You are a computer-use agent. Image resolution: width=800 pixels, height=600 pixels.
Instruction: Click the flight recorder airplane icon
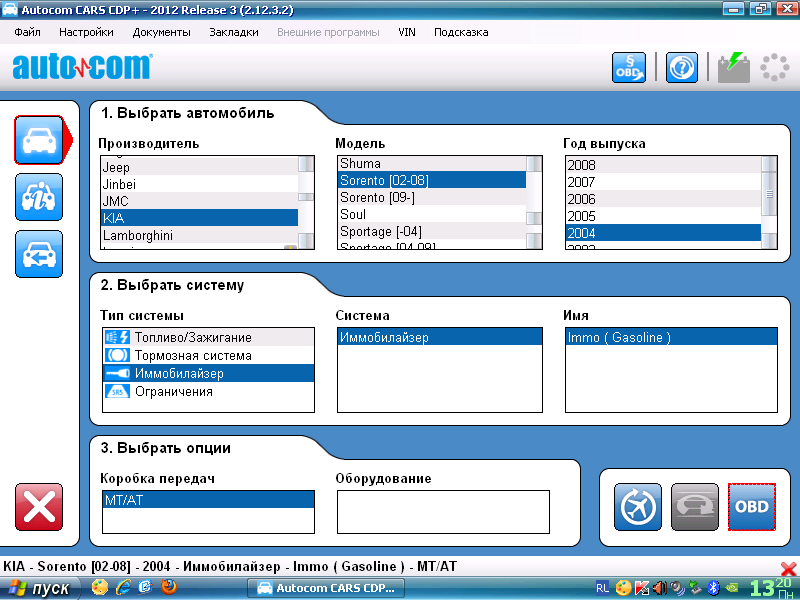(637, 506)
